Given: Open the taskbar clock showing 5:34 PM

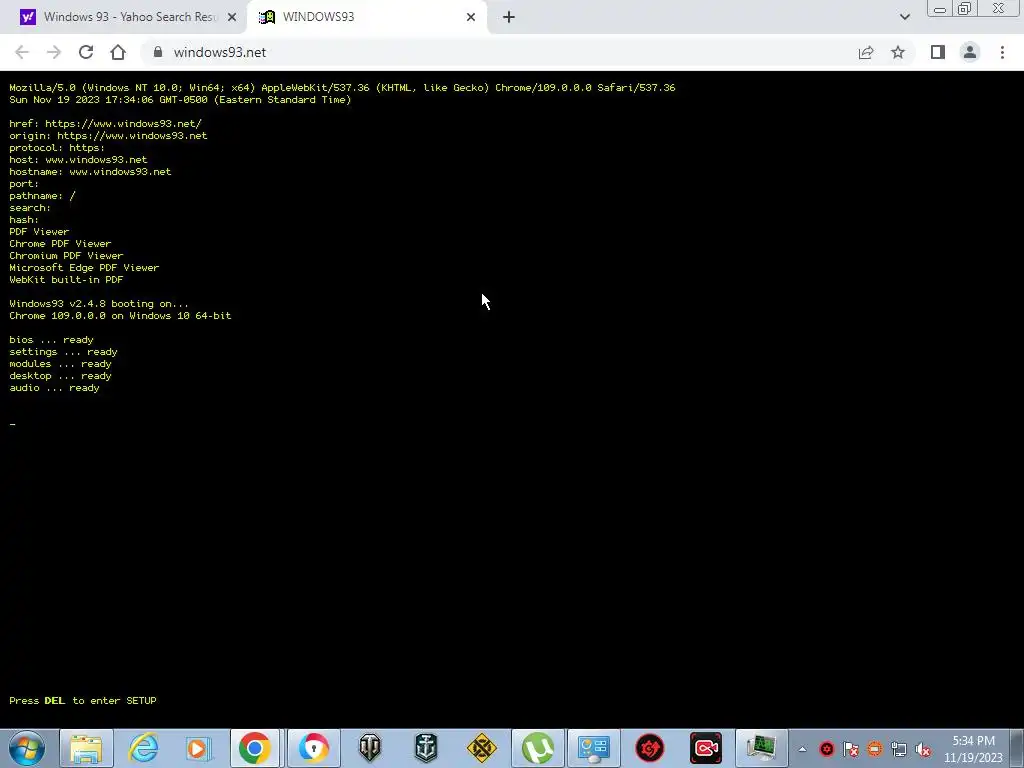Looking at the screenshot, I should coord(973,748).
